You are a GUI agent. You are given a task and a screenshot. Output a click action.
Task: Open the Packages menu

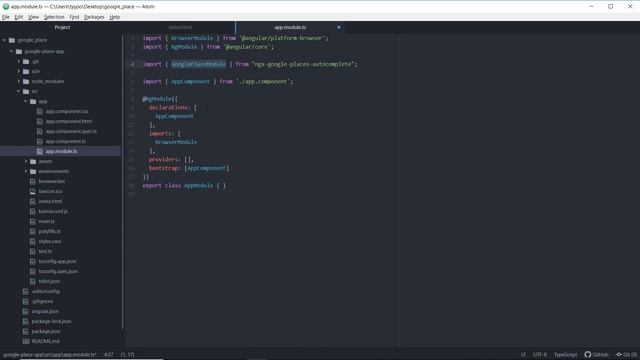coord(94,17)
